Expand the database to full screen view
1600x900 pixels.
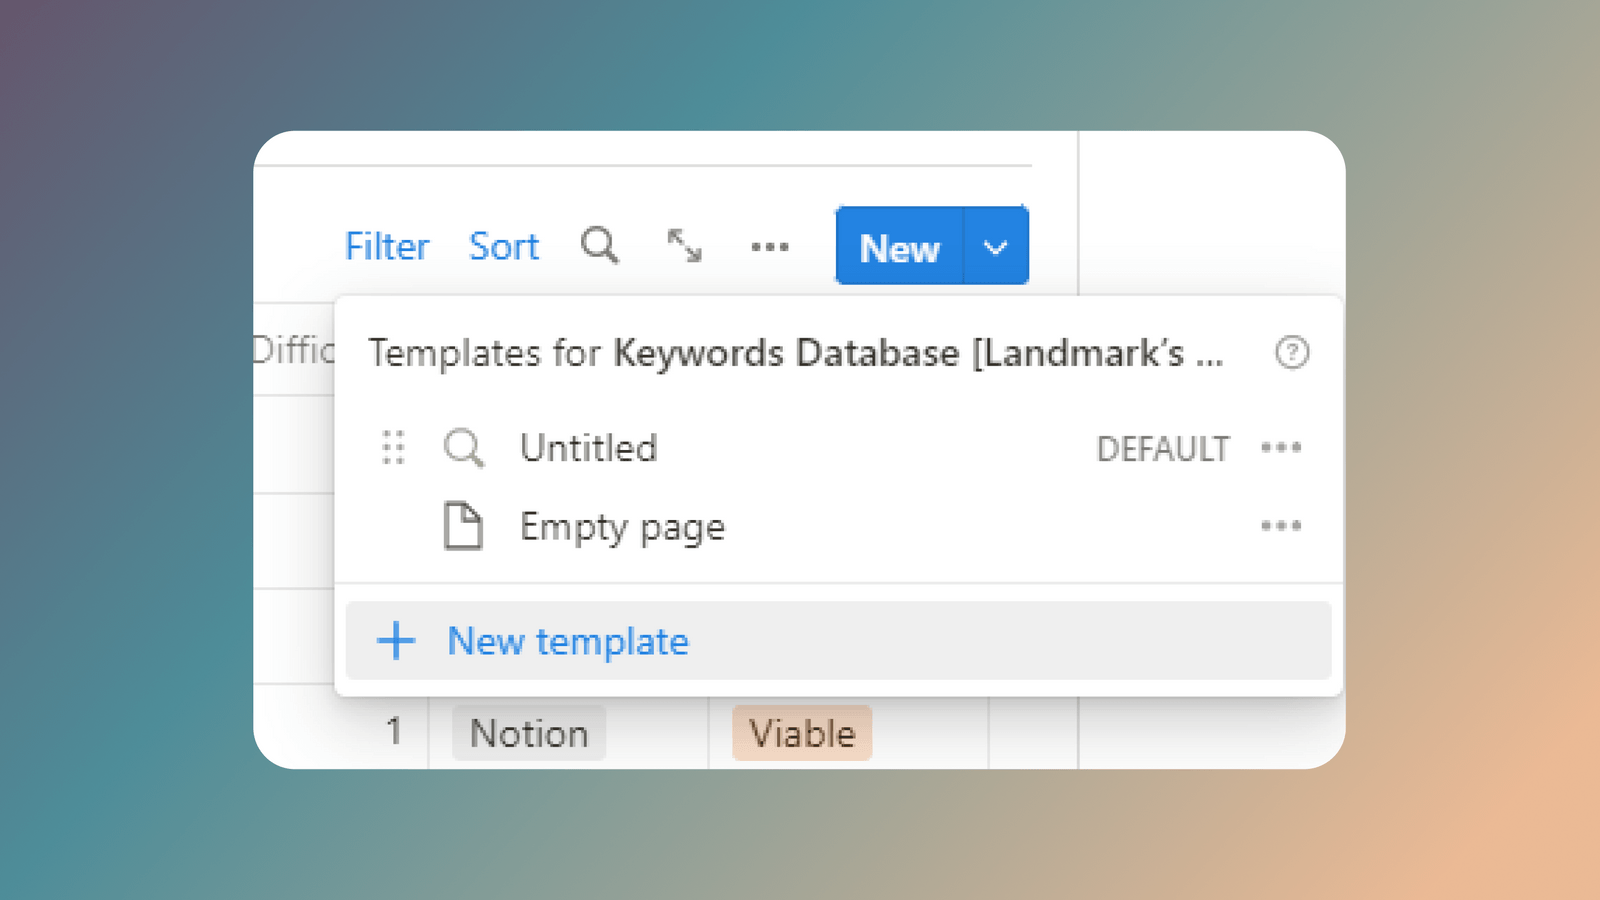coord(683,246)
